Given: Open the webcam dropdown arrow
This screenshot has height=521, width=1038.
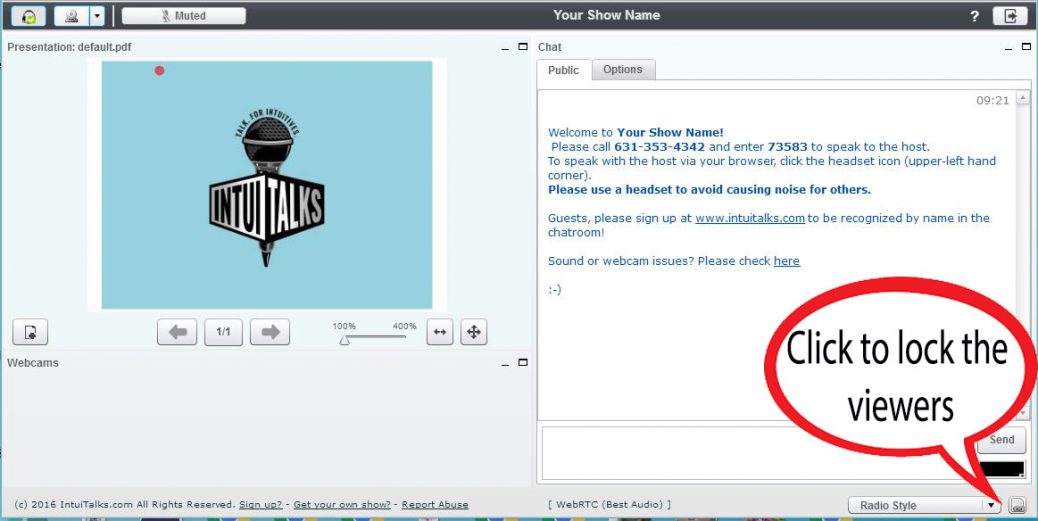Looking at the screenshot, I should coord(97,16).
